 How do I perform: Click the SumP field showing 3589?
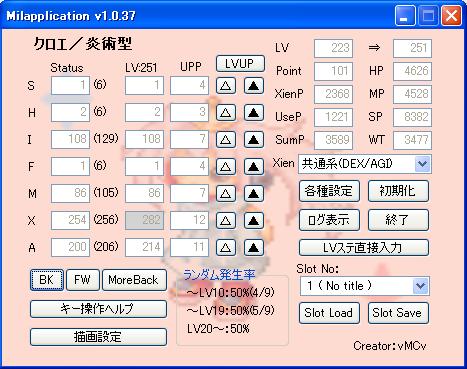[333, 140]
